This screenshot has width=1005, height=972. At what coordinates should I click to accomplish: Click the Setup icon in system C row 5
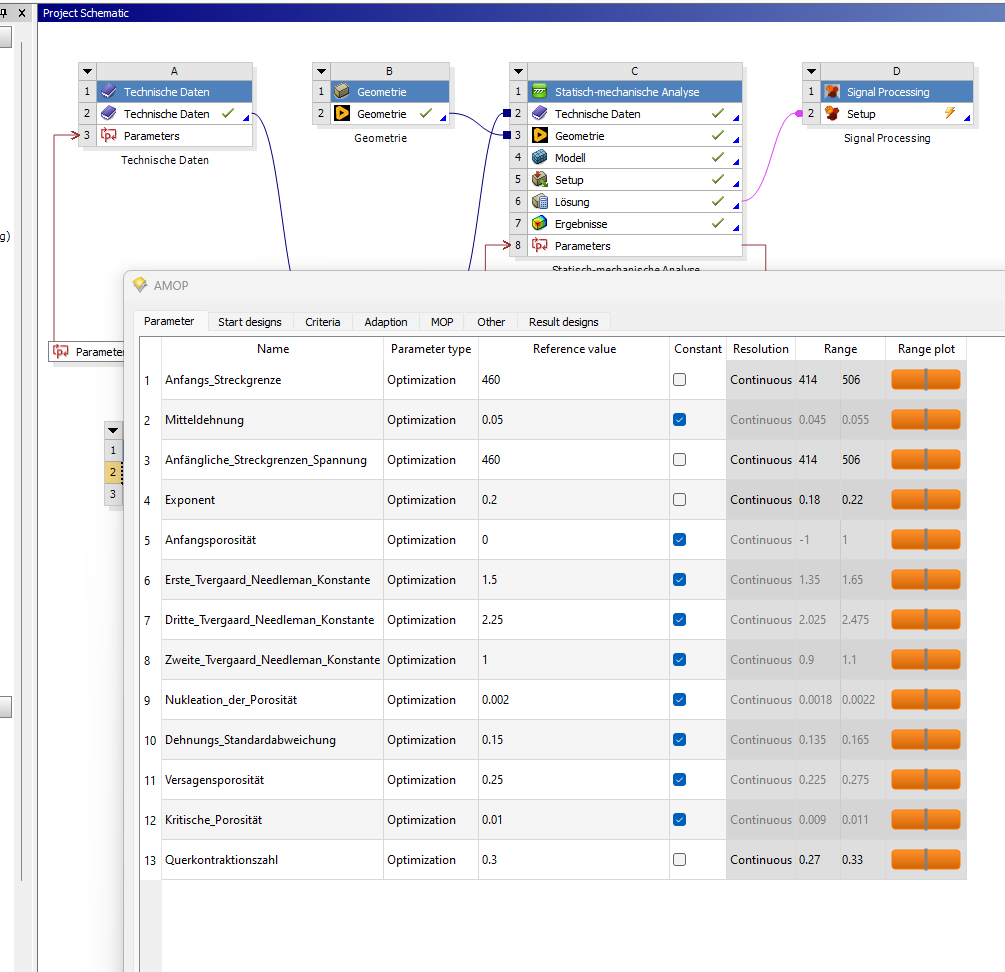[540, 179]
